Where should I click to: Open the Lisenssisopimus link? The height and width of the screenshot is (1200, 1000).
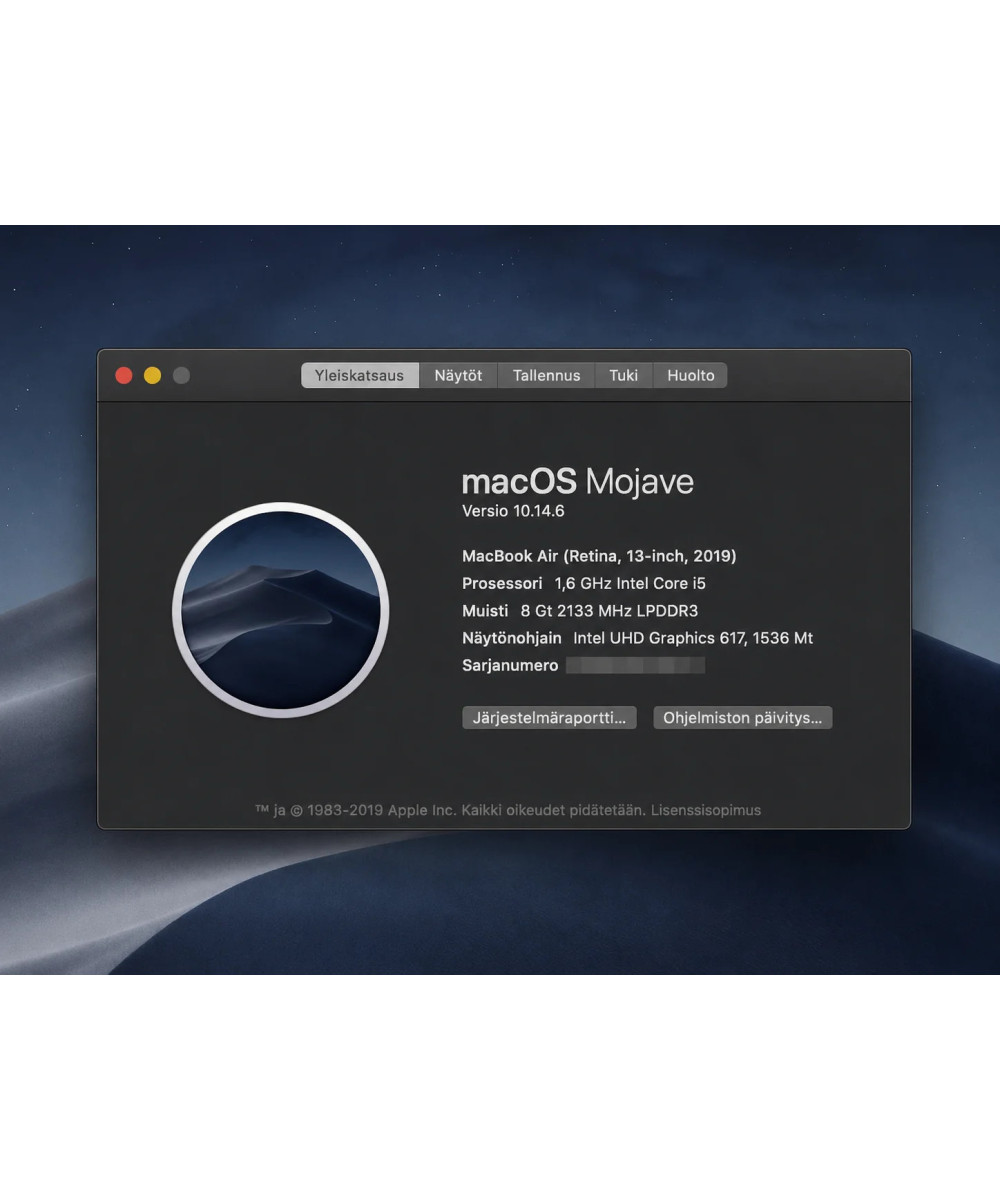[706, 810]
